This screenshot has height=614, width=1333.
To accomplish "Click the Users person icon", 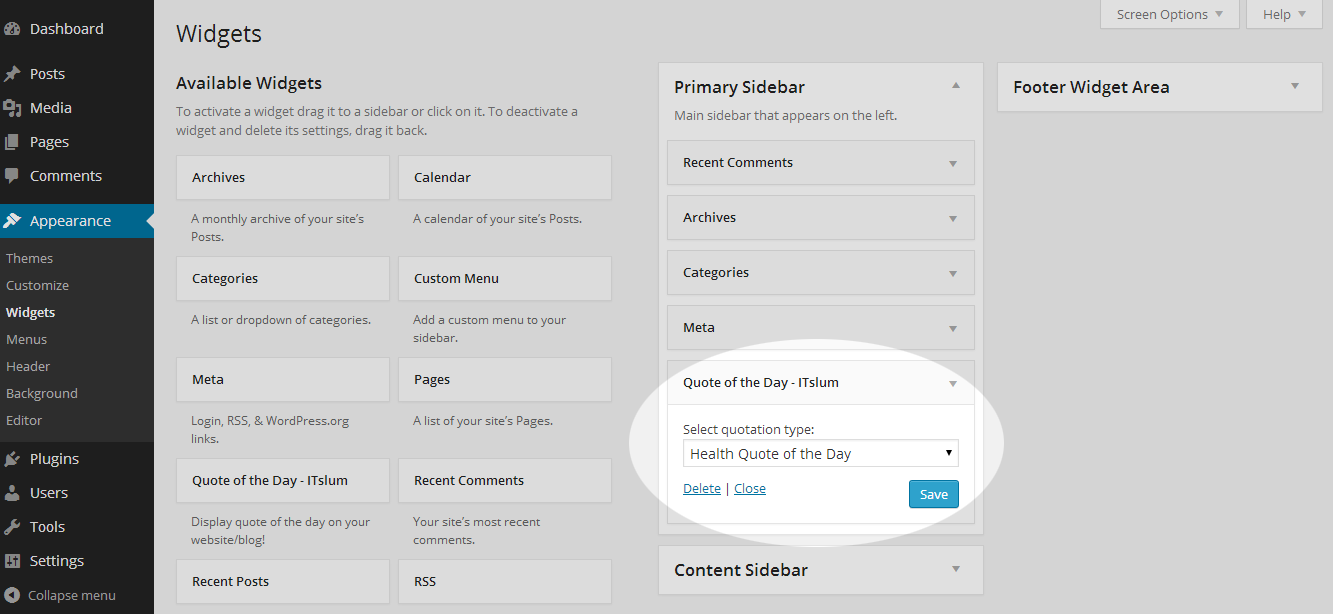I will coord(12,493).
